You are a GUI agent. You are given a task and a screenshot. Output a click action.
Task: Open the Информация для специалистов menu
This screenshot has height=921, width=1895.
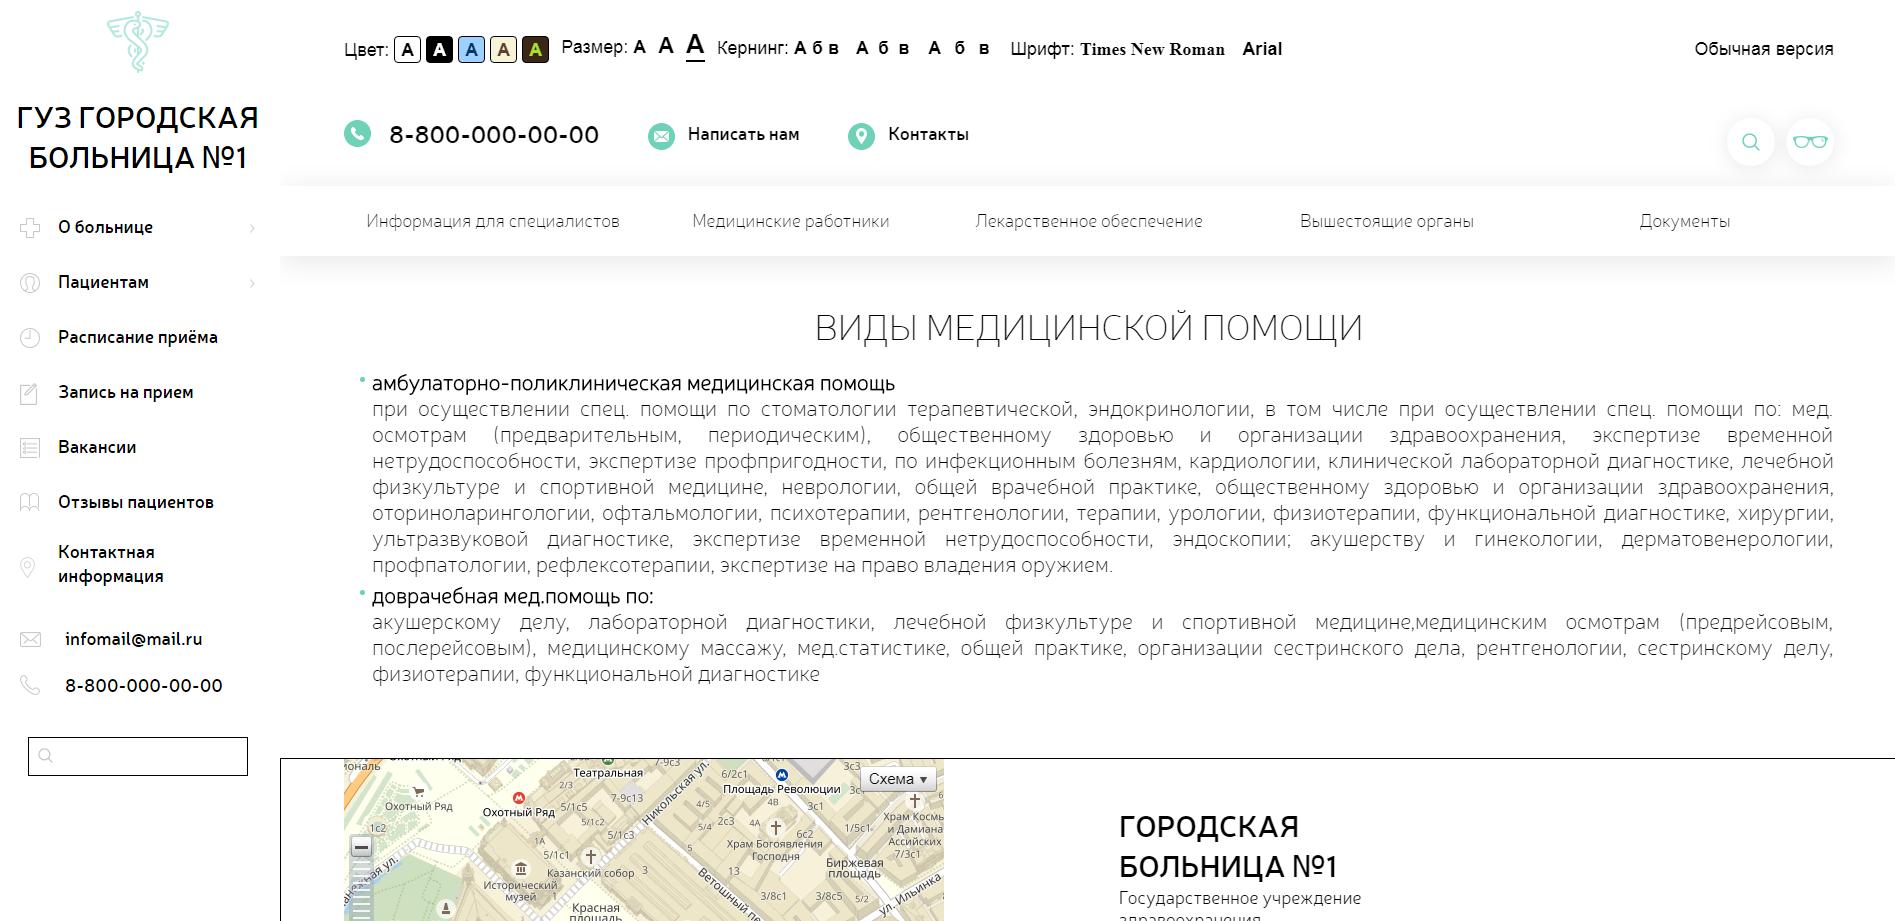[x=493, y=221]
